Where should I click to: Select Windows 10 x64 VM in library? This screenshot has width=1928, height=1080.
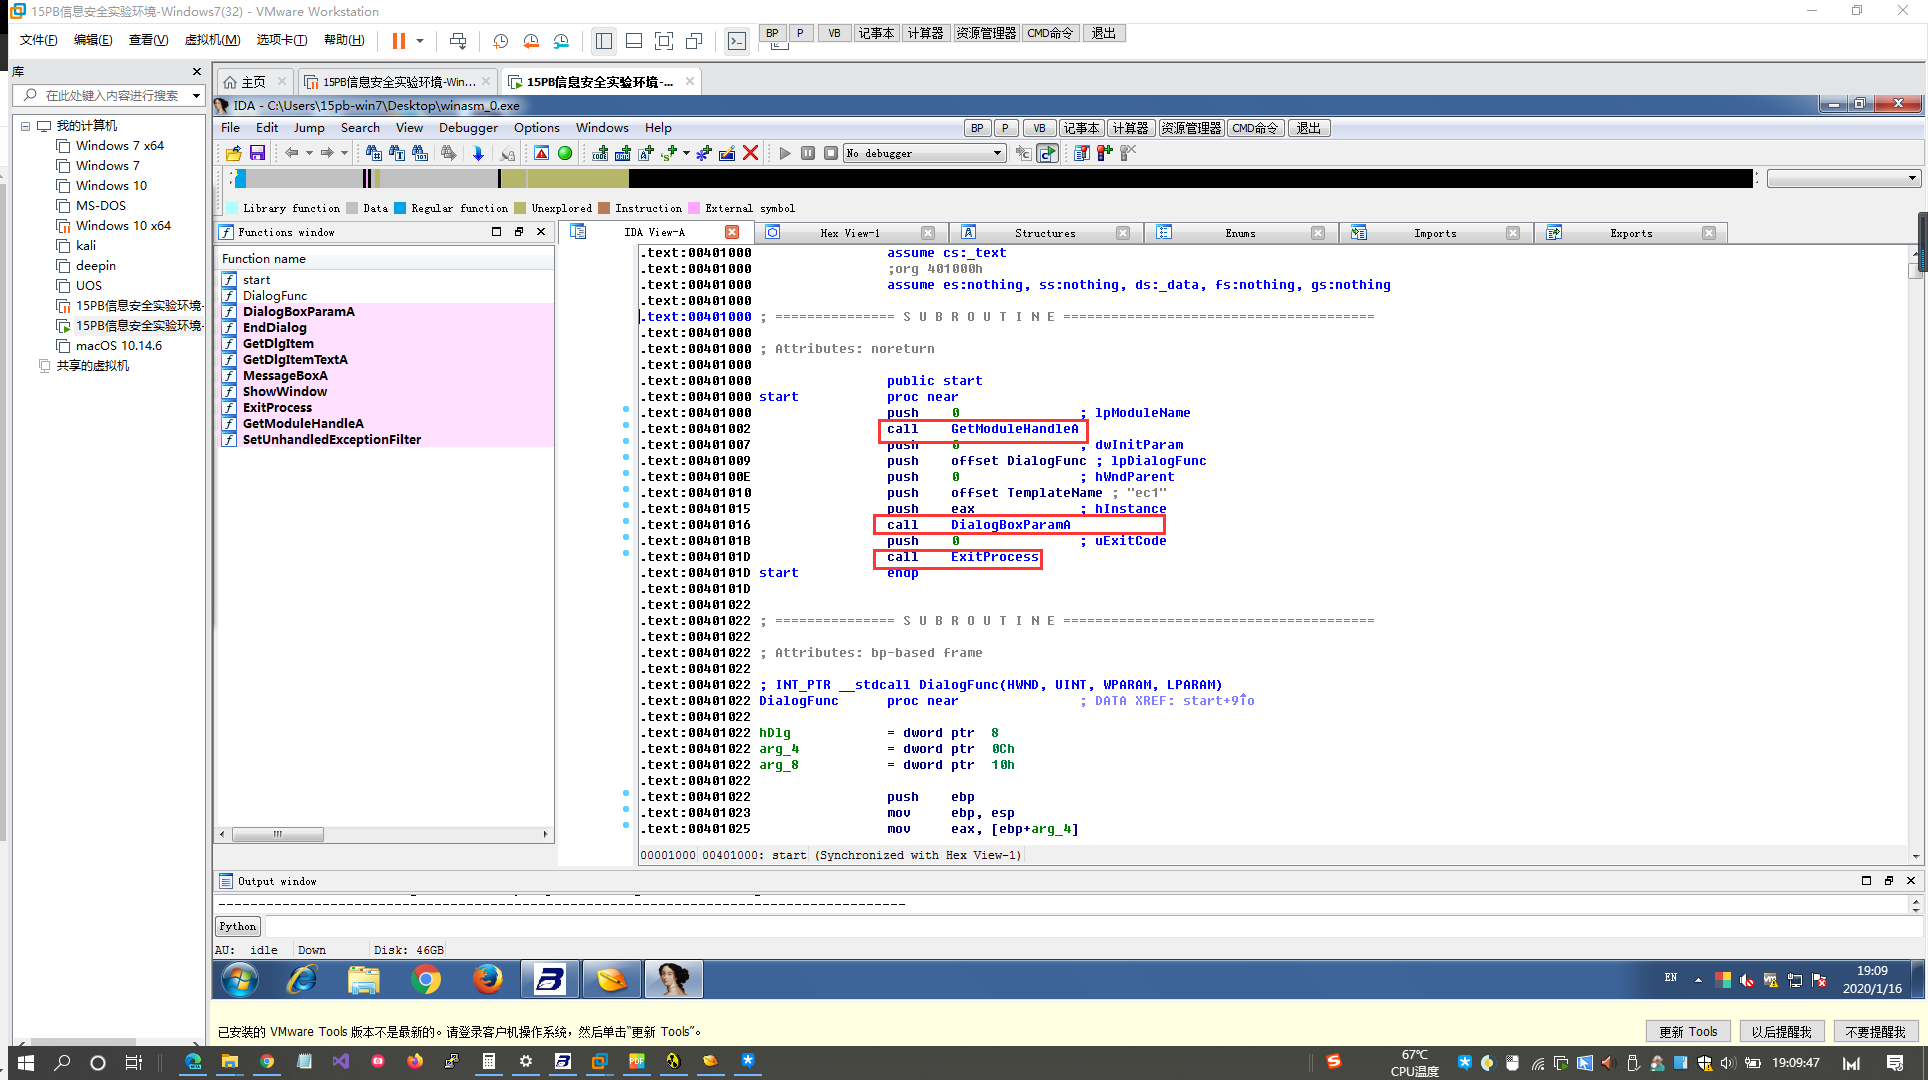click(123, 226)
